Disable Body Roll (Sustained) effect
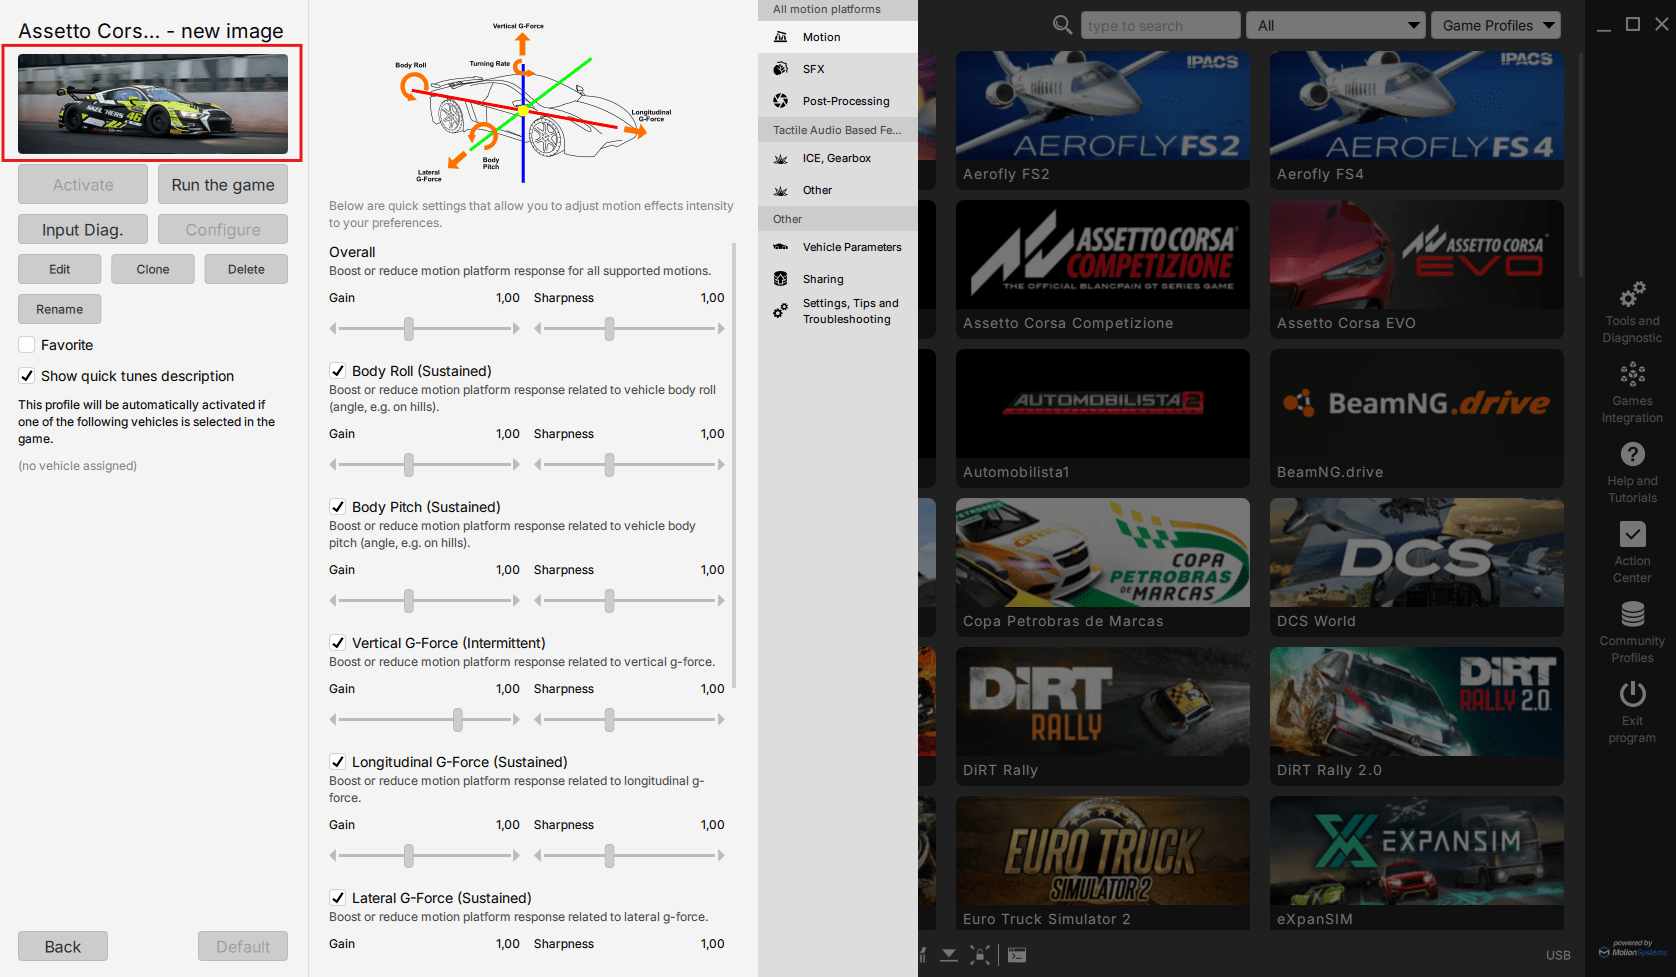The image size is (1676, 977). point(338,371)
